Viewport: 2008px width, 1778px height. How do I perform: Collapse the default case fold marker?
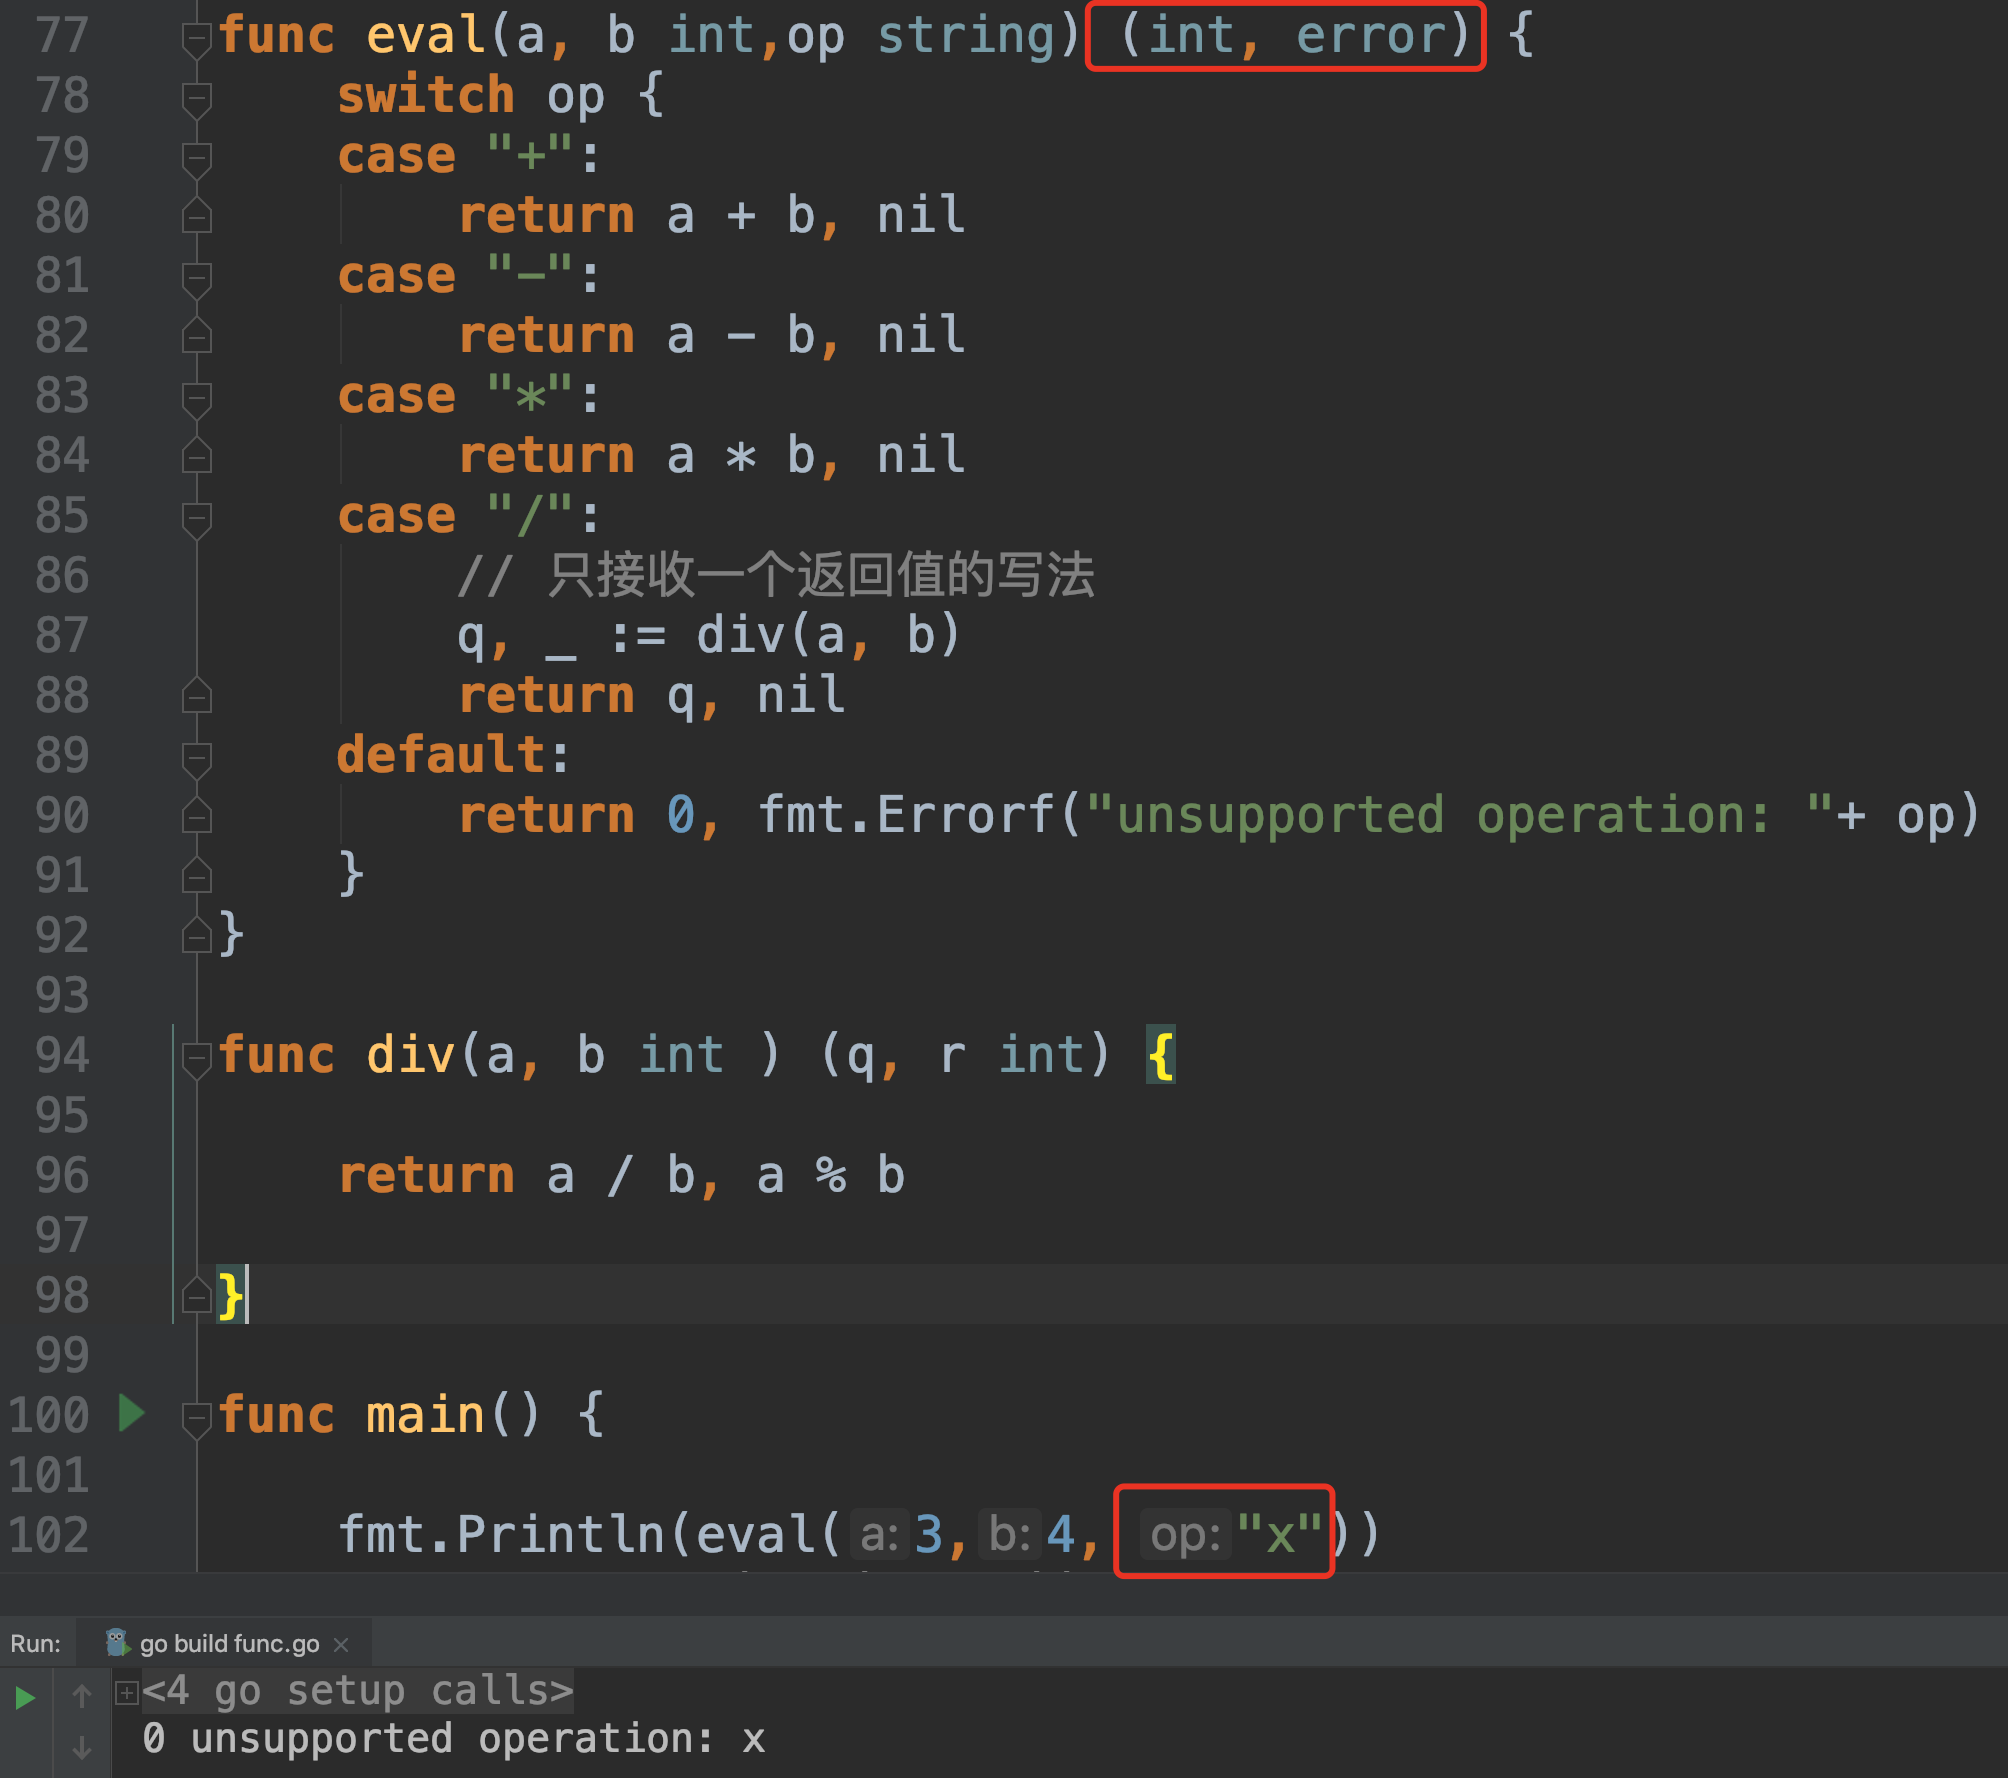196,757
